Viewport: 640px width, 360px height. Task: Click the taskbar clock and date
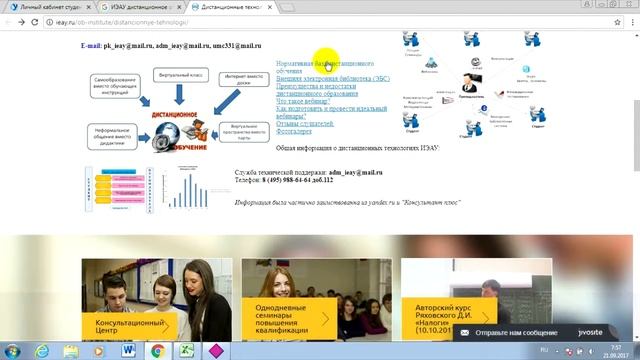click(x=616, y=351)
